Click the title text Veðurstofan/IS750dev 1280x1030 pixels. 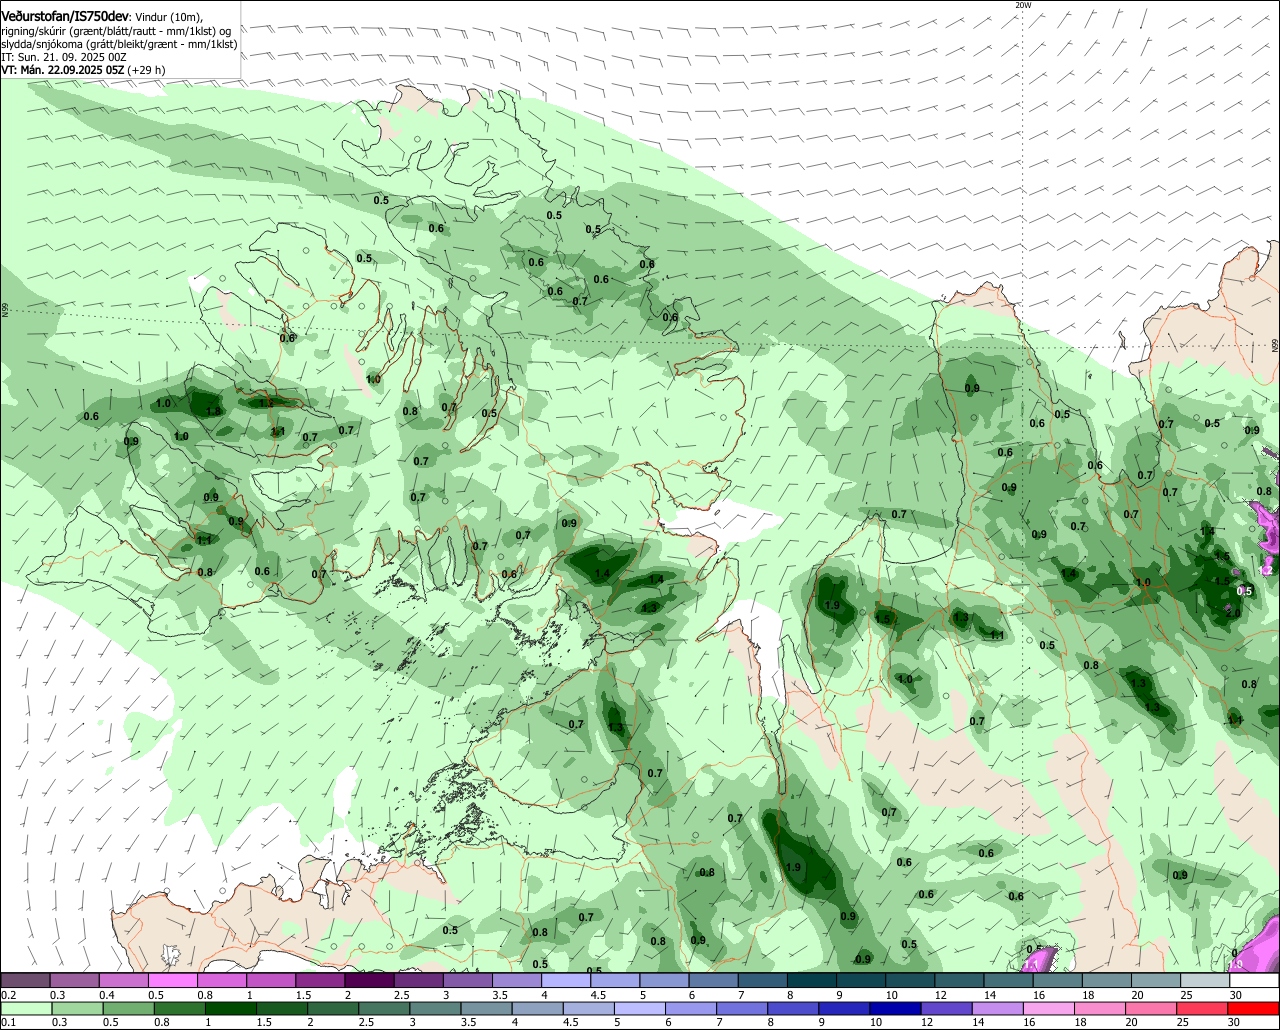(65, 16)
